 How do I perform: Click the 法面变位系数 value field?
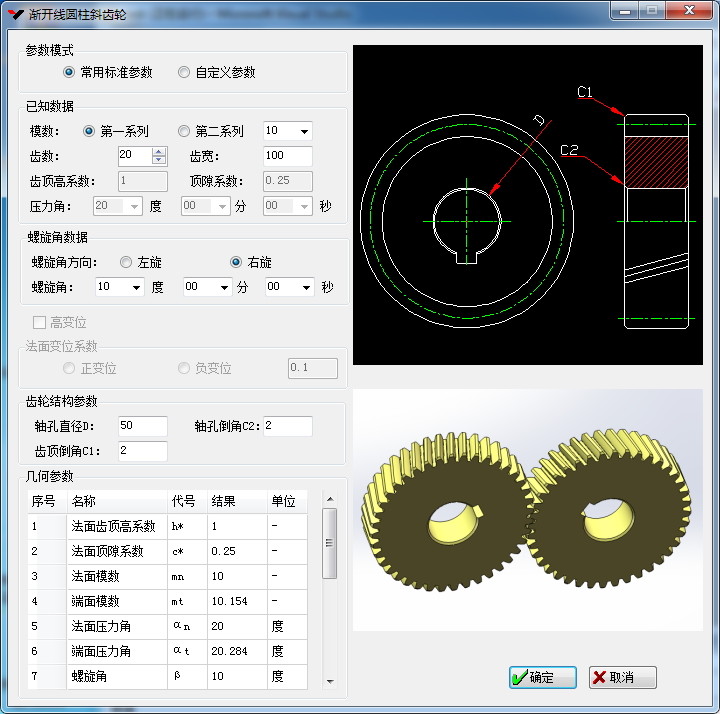tap(313, 368)
